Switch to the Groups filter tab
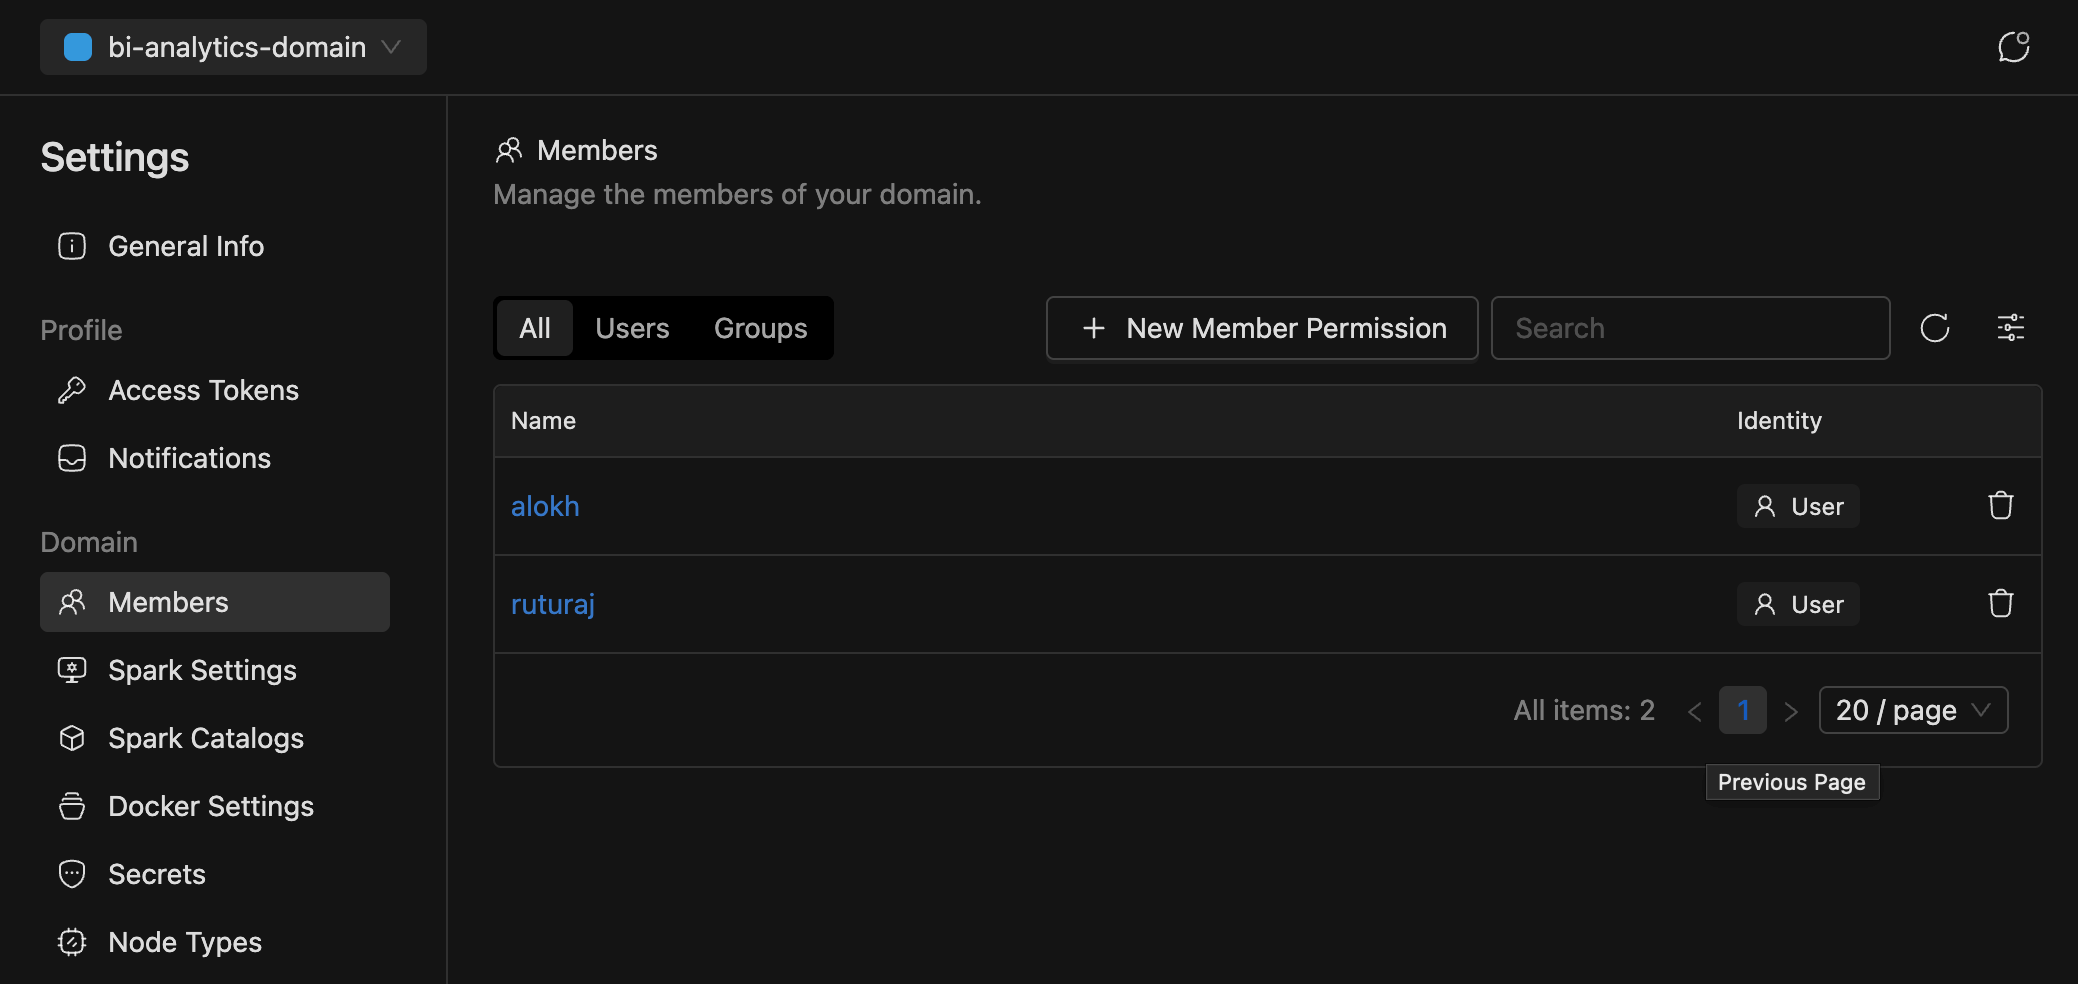Image resolution: width=2078 pixels, height=984 pixels. [x=760, y=327]
